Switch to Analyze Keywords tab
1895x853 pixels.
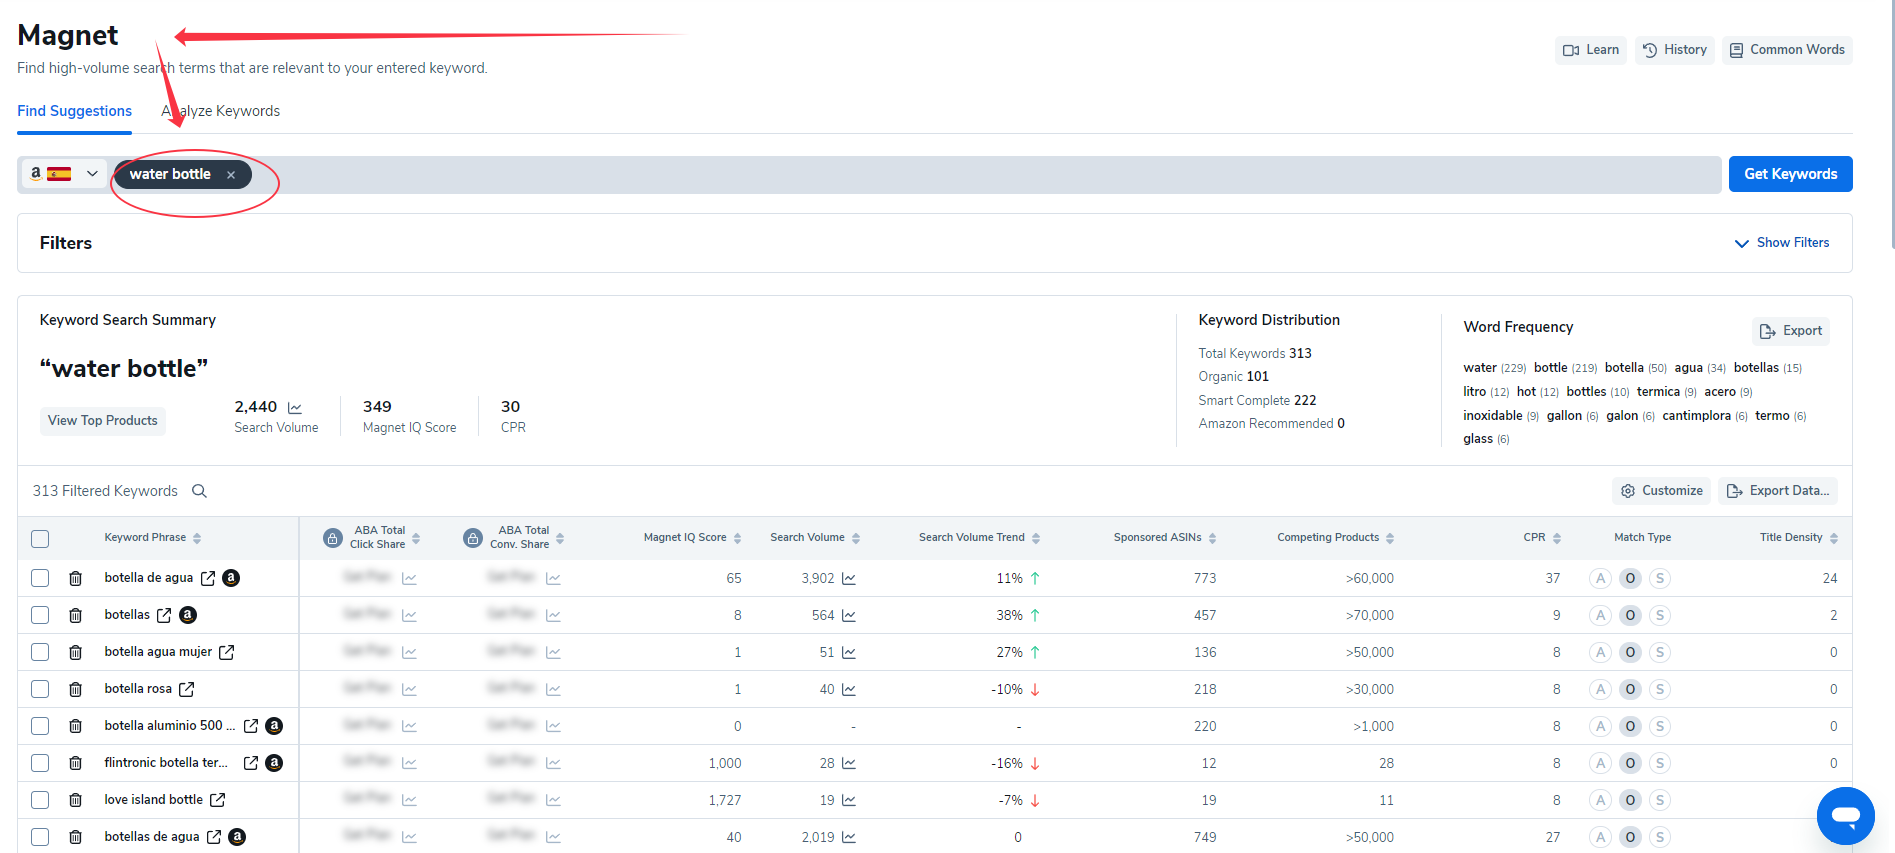coord(220,111)
